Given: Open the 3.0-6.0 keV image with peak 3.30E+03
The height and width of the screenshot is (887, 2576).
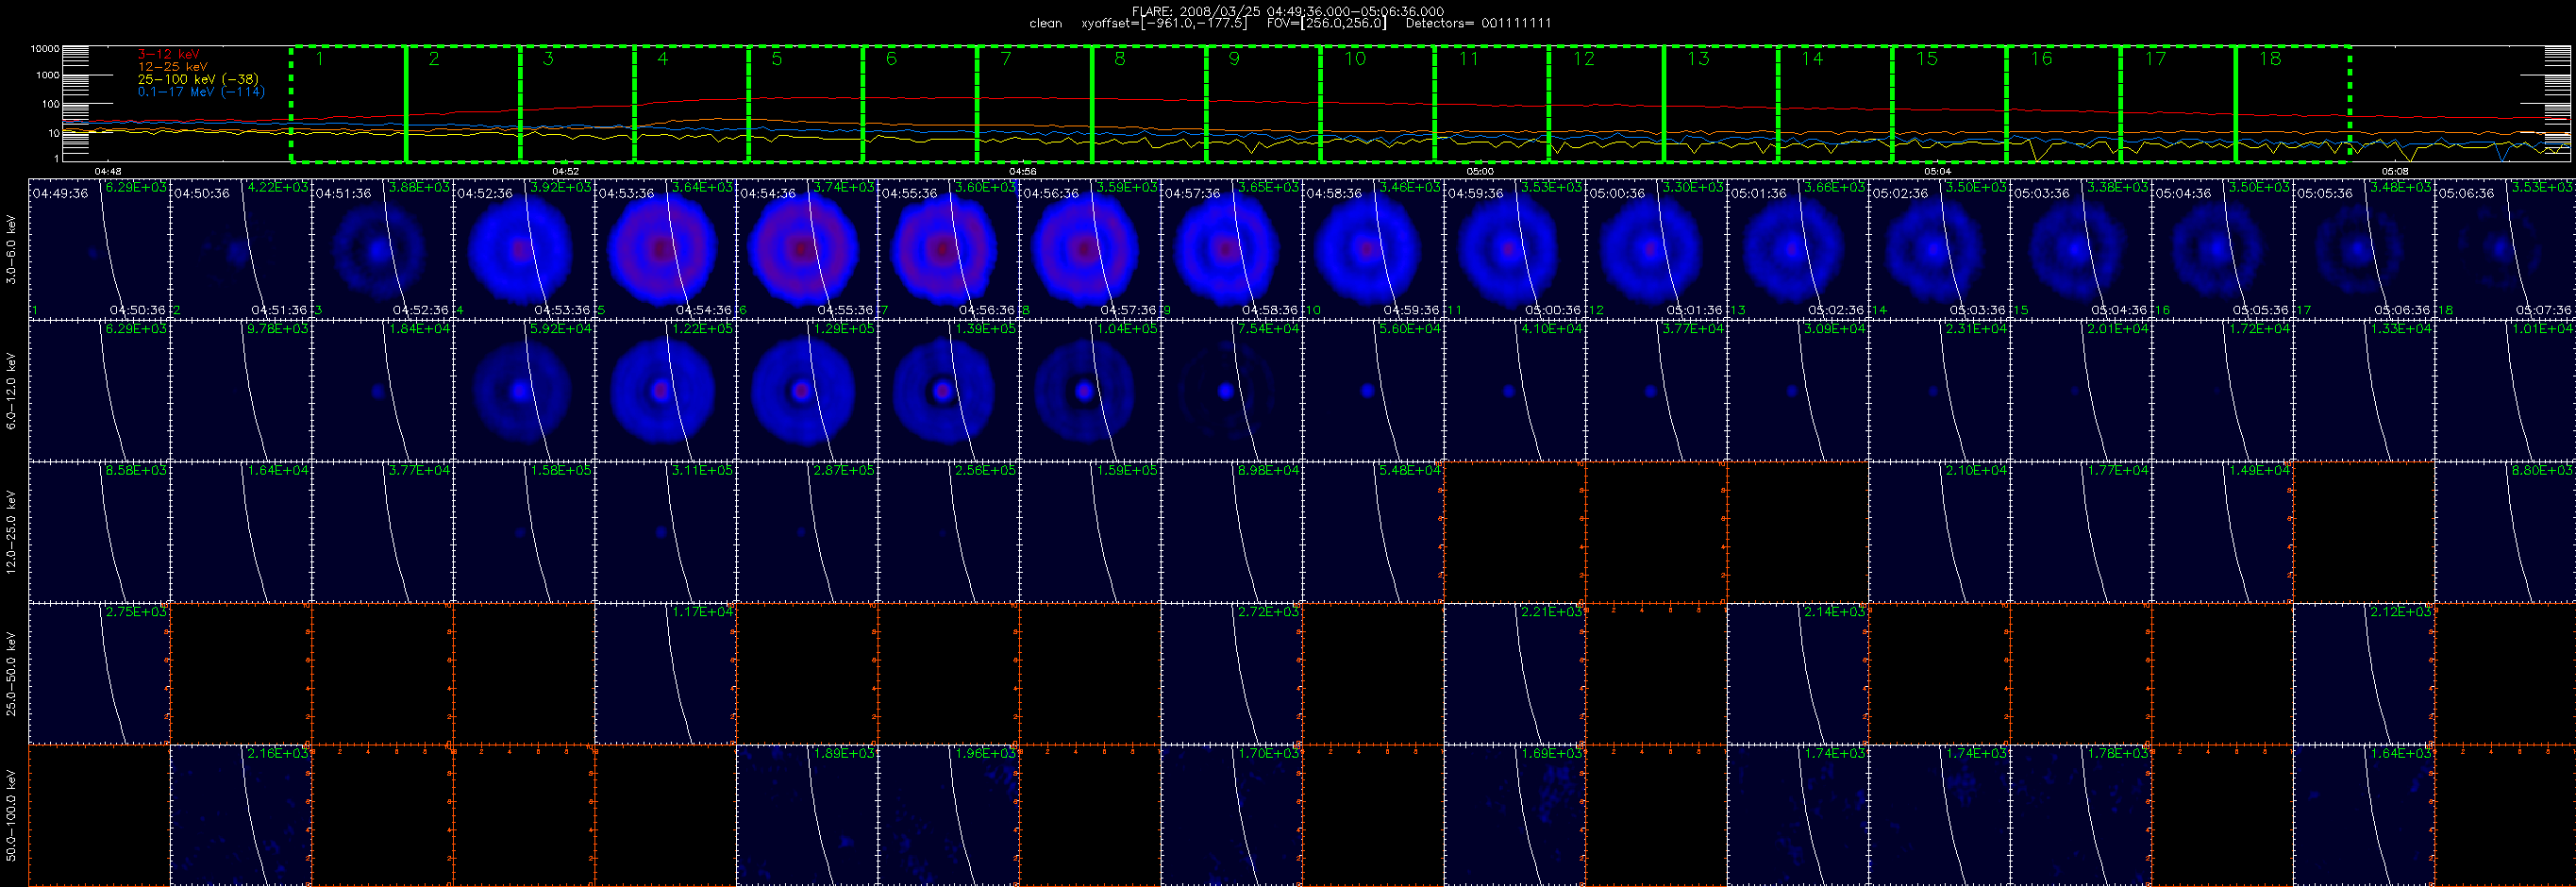Looking at the screenshot, I should click(1656, 249).
